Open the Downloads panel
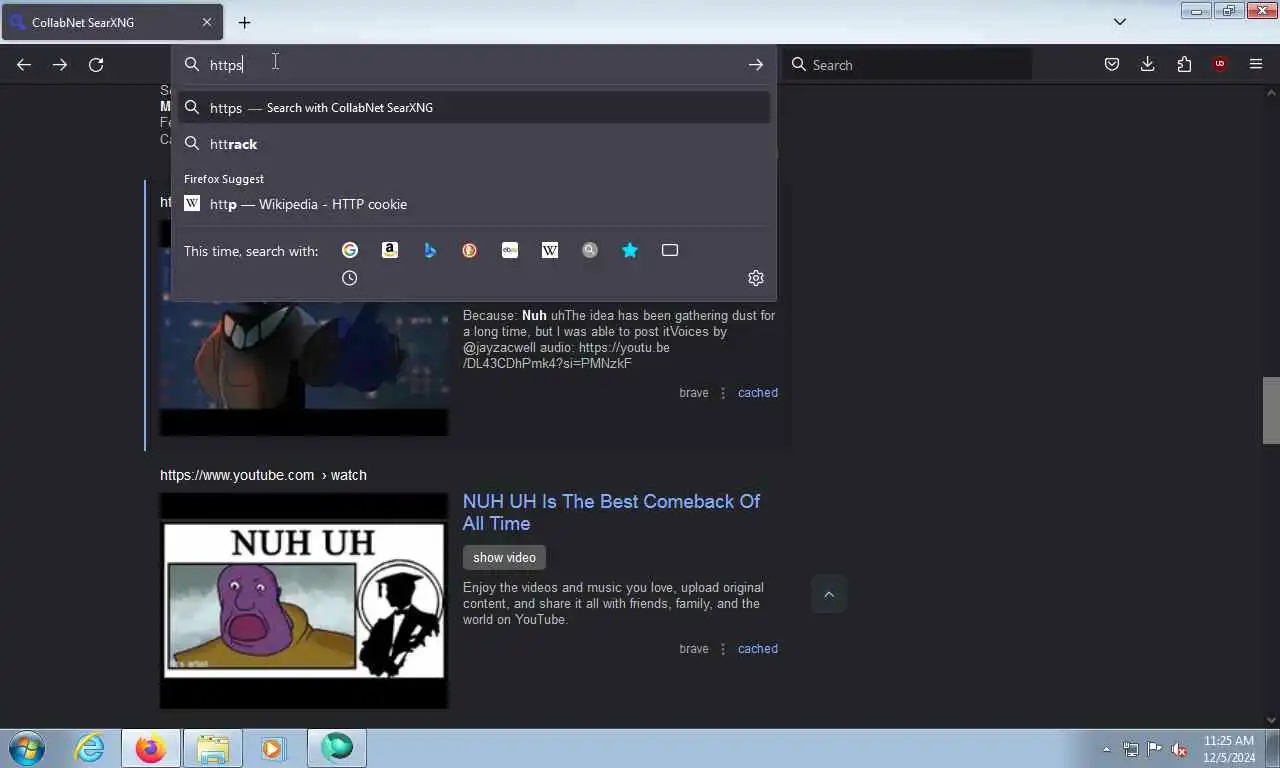Image resolution: width=1280 pixels, height=768 pixels. (1148, 65)
